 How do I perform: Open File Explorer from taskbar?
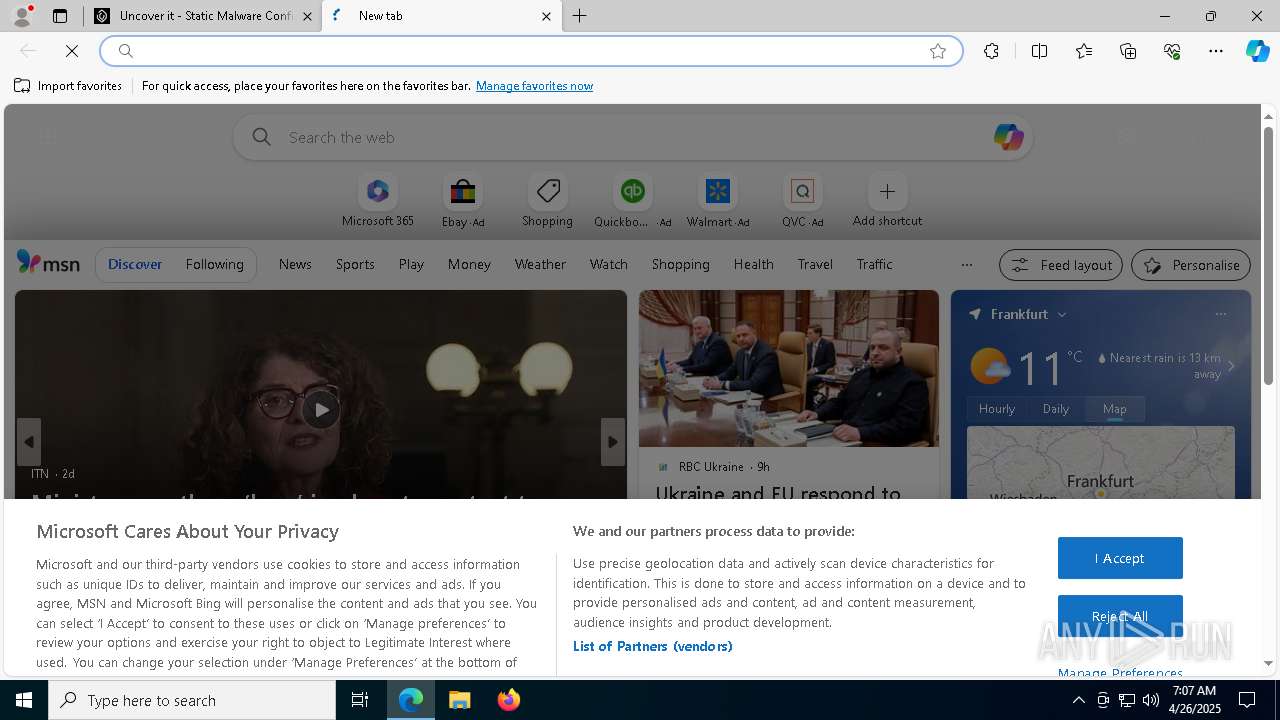pos(460,700)
